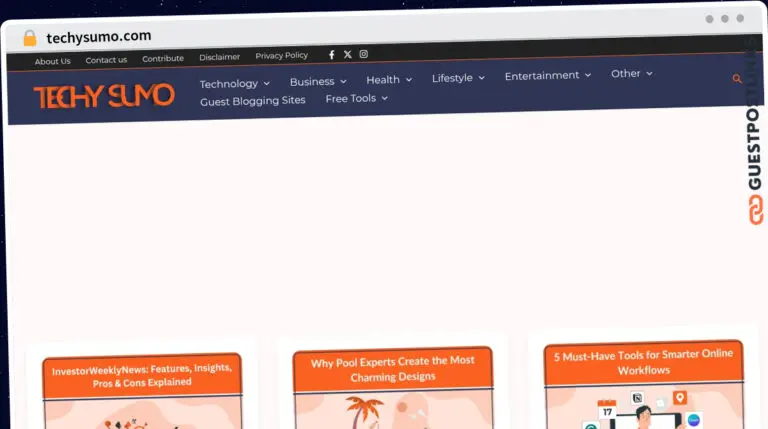Open the Instagram social icon
Image resolution: width=768 pixels, height=429 pixels.
364,55
